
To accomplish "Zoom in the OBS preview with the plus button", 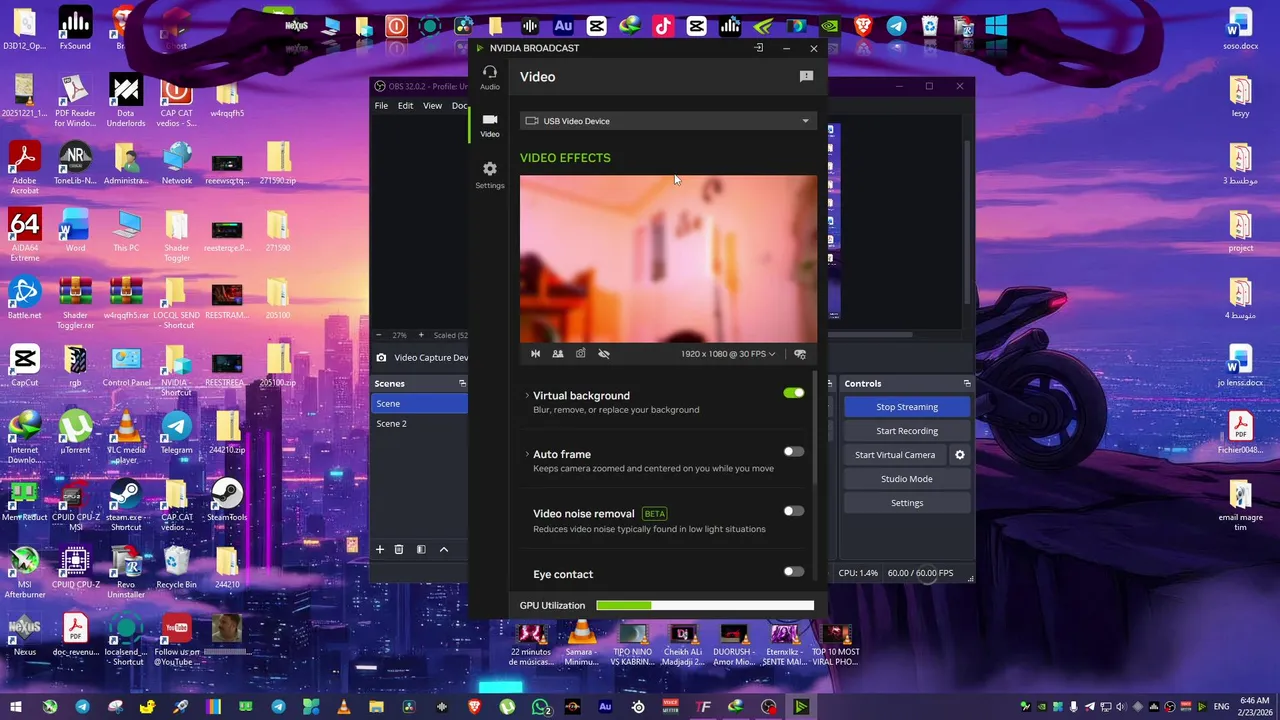I will [421, 335].
